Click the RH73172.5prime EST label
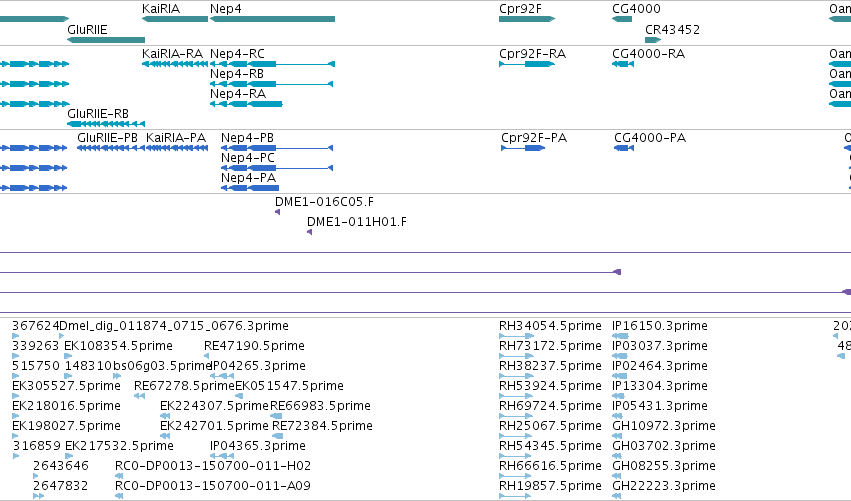This screenshot has width=851, height=501. tap(550, 346)
